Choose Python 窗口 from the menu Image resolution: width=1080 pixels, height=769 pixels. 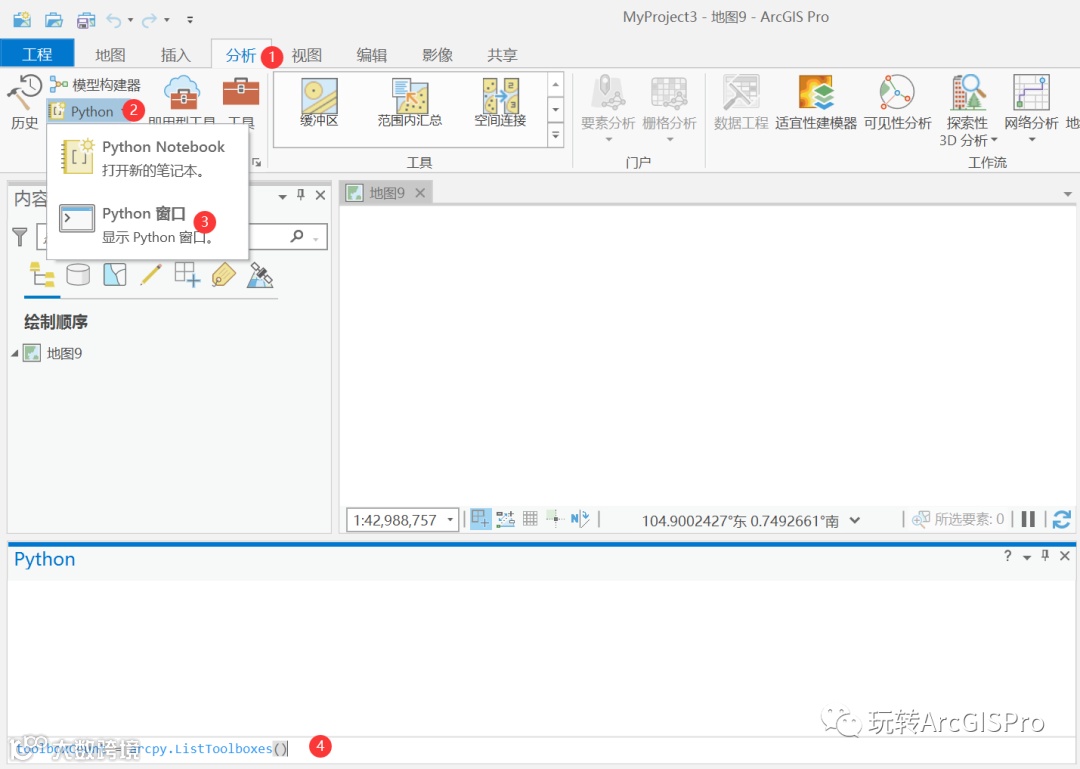[147, 225]
